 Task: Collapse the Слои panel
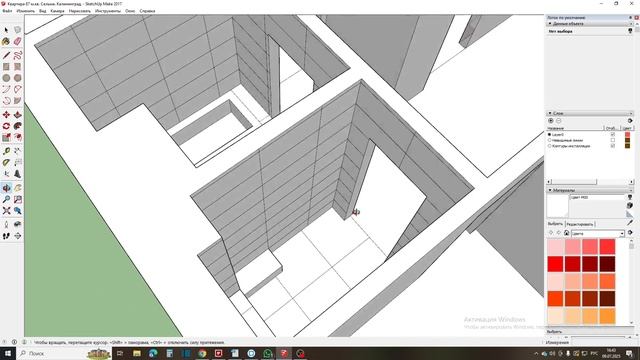click(550, 113)
